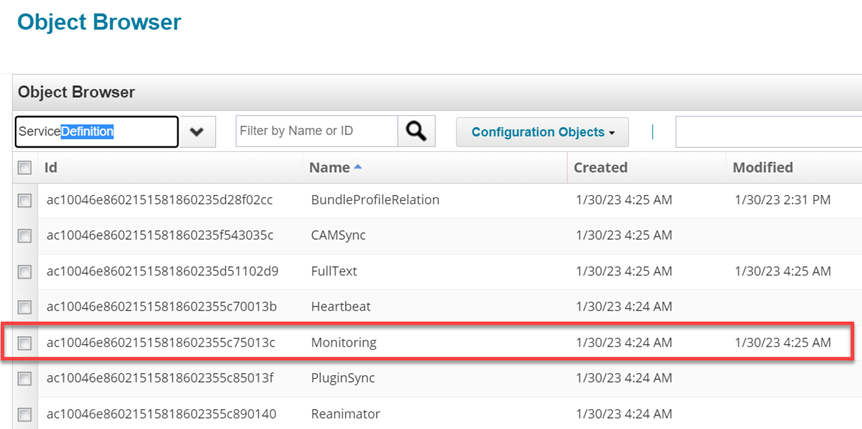Check the Reanimator row checkbox

(25, 414)
